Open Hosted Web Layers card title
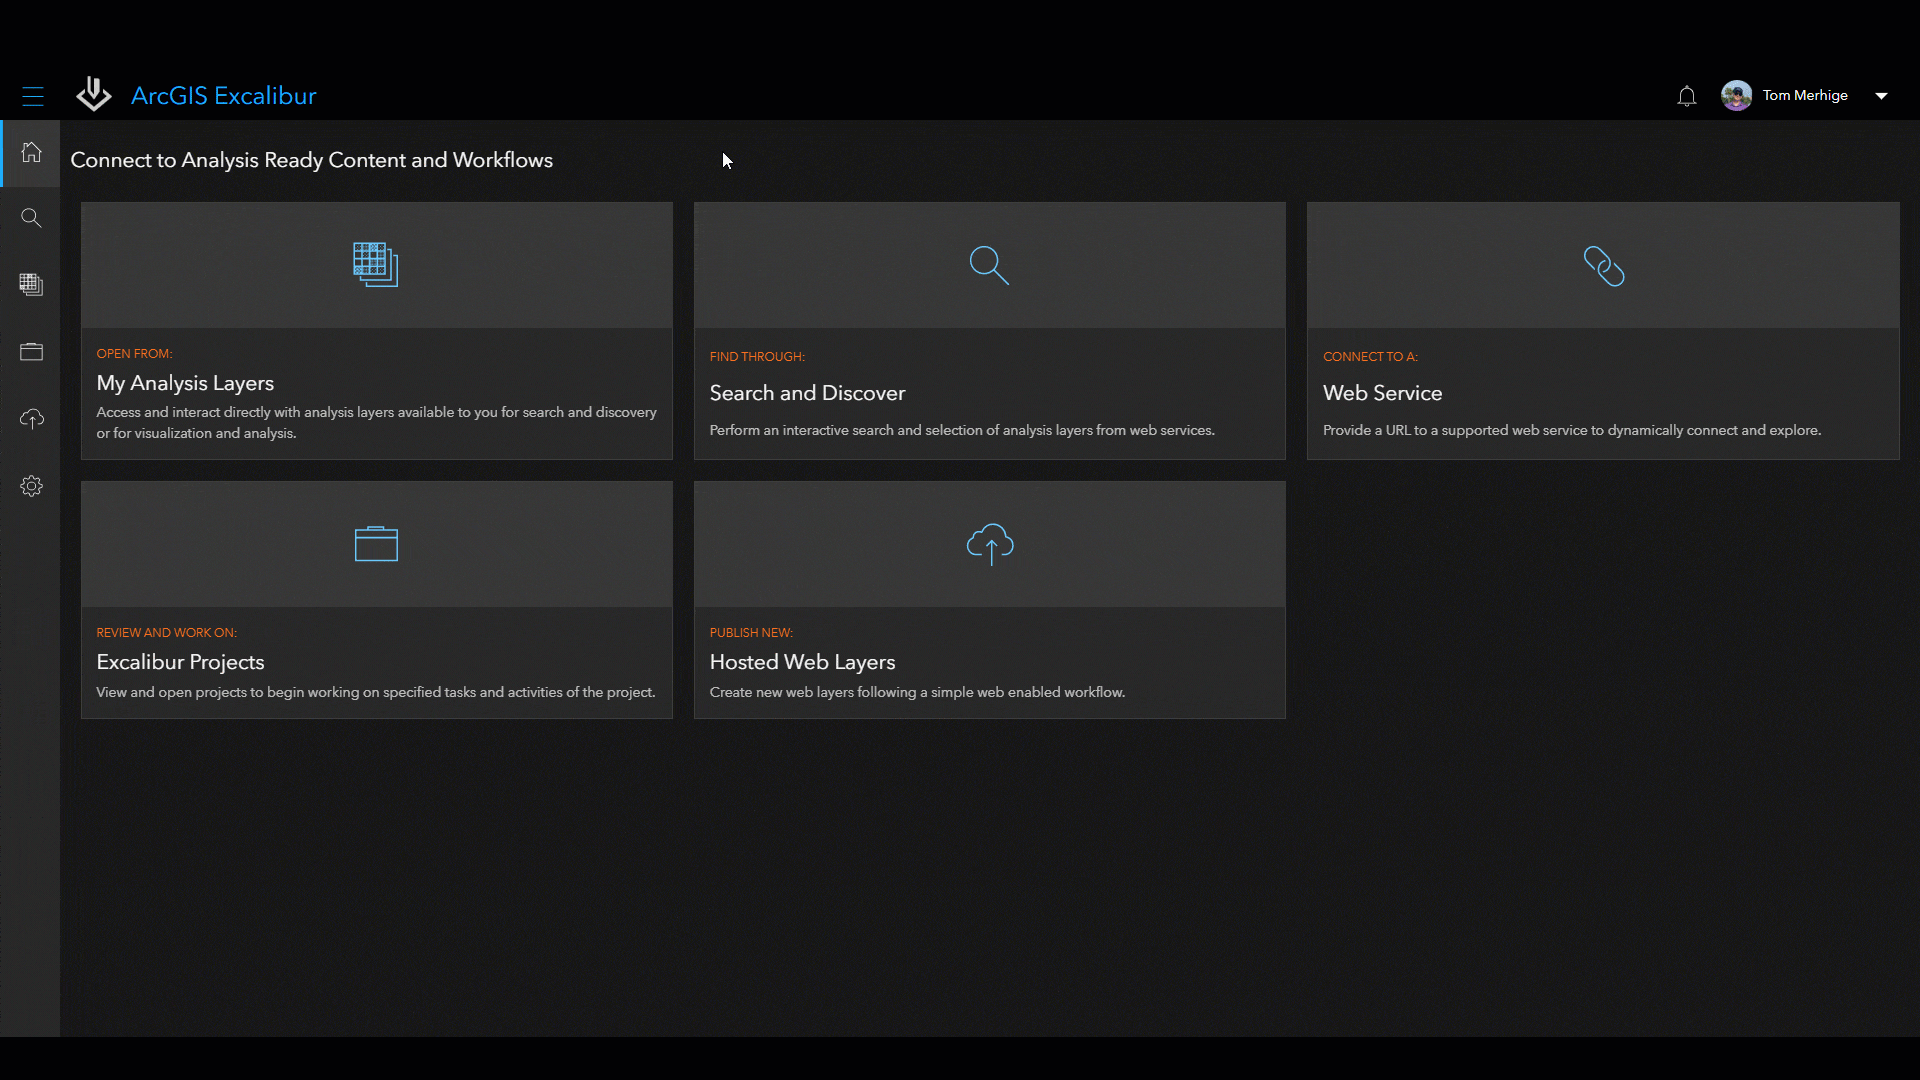Viewport: 1920px width, 1080px height. 802,662
